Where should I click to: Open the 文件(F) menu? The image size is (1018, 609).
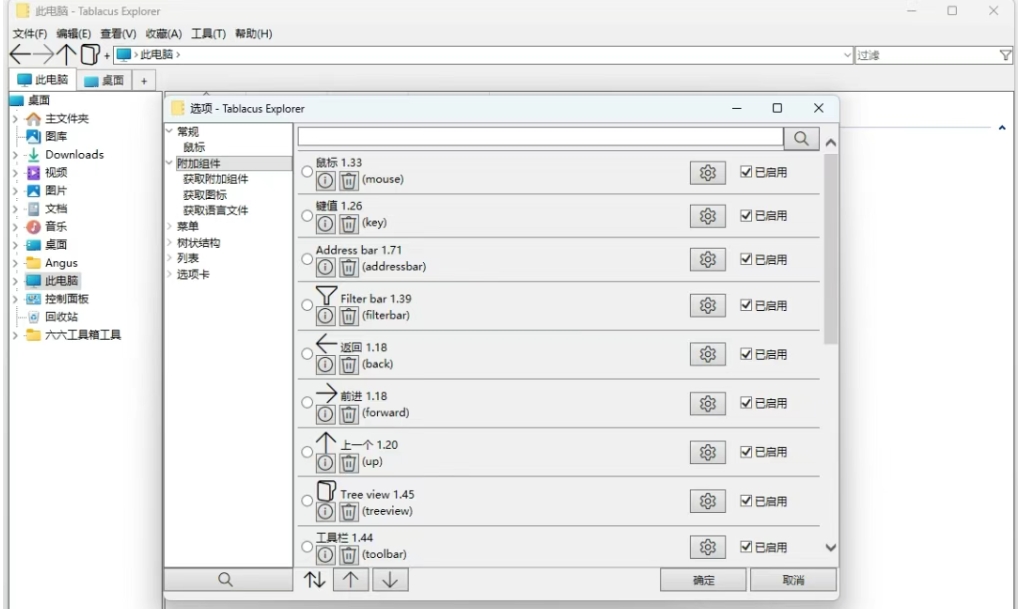(30, 34)
